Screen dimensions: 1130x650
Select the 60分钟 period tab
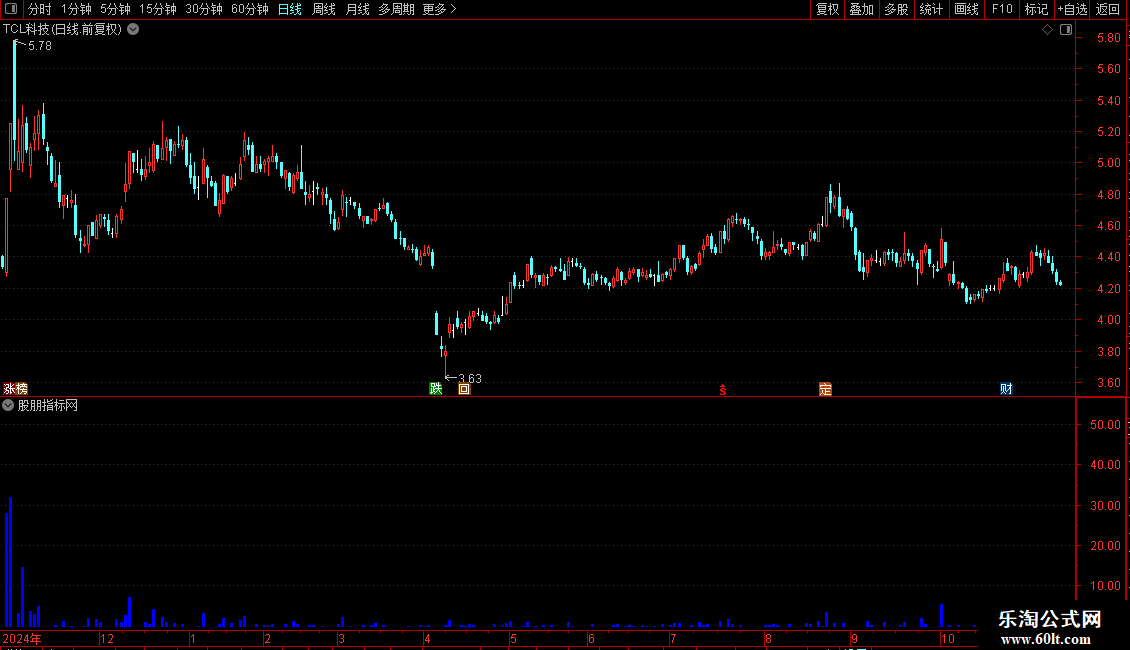click(250, 9)
